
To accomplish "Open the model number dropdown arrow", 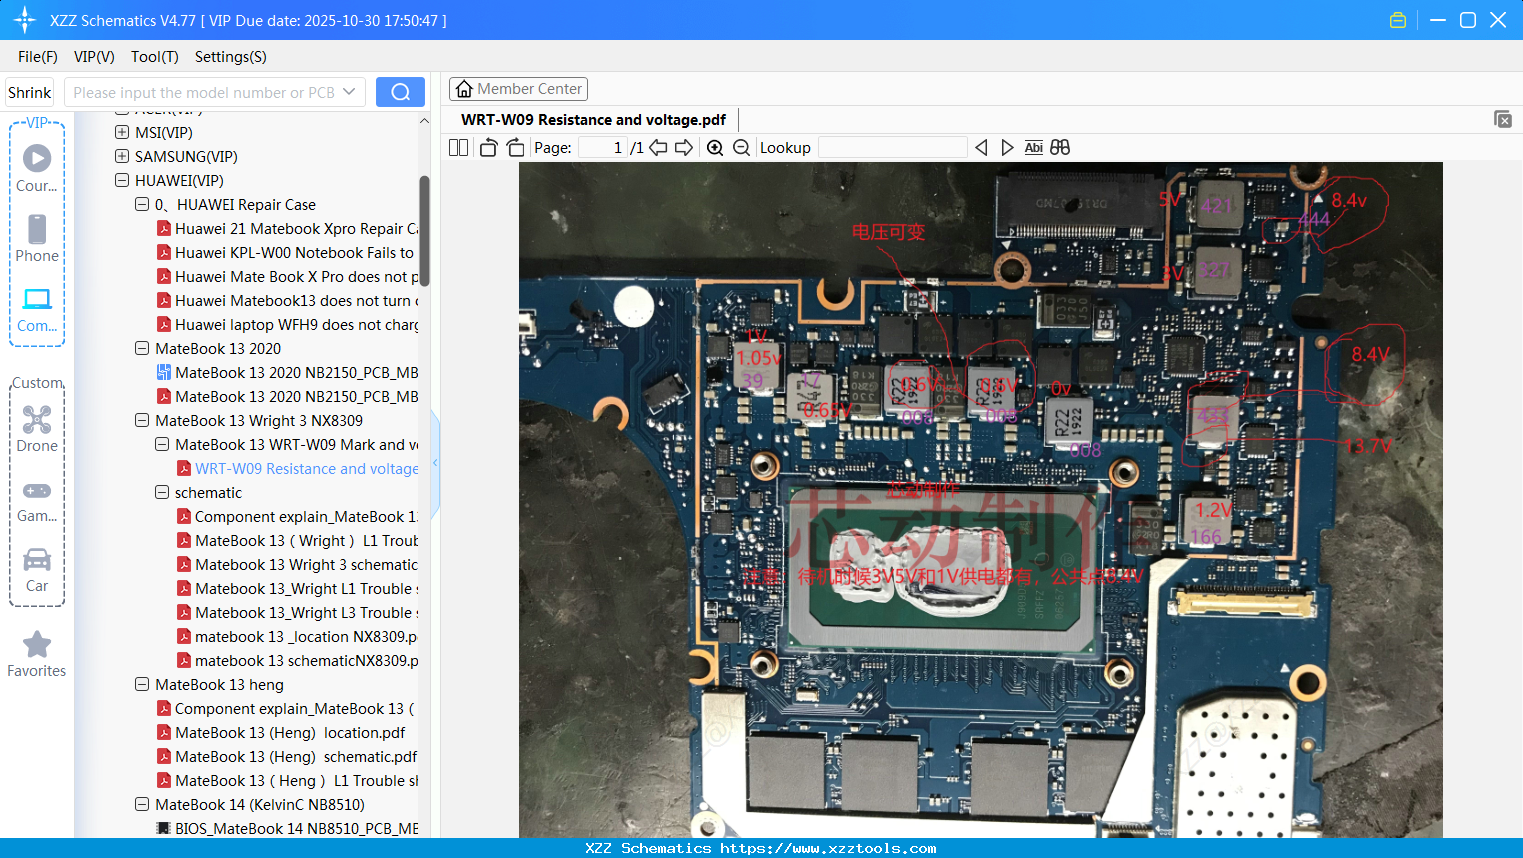I will (x=349, y=92).
